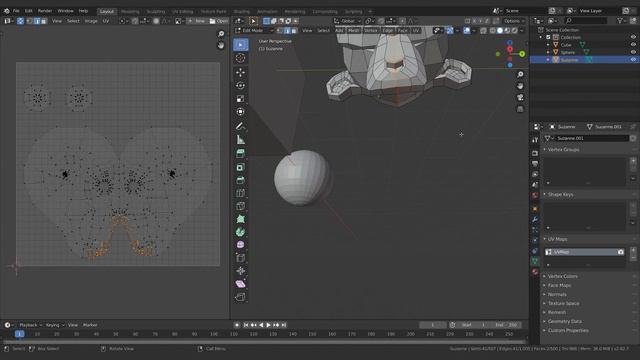Screen dimensions: 640x360
Task: Expand the Geometry Data panel
Action: (564, 321)
